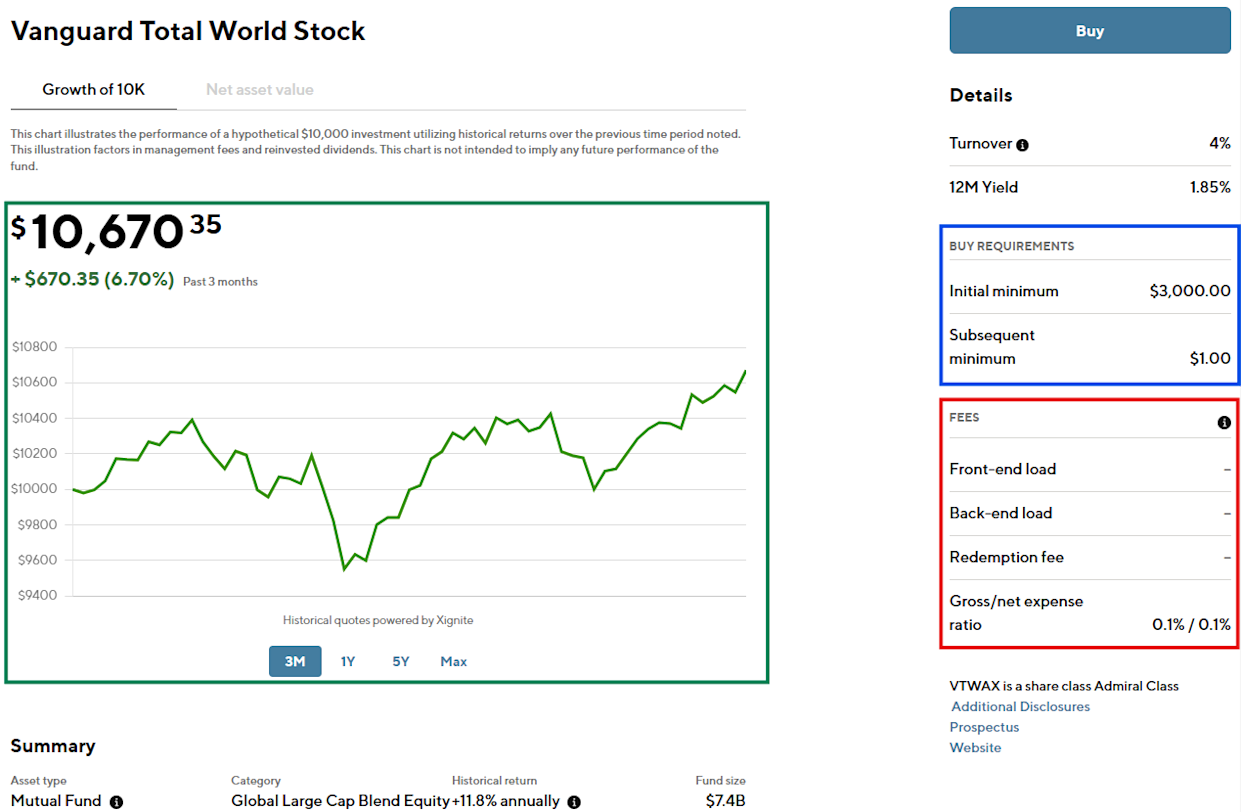
Task: Re-select the active 3M range button
Action: pos(295,661)
